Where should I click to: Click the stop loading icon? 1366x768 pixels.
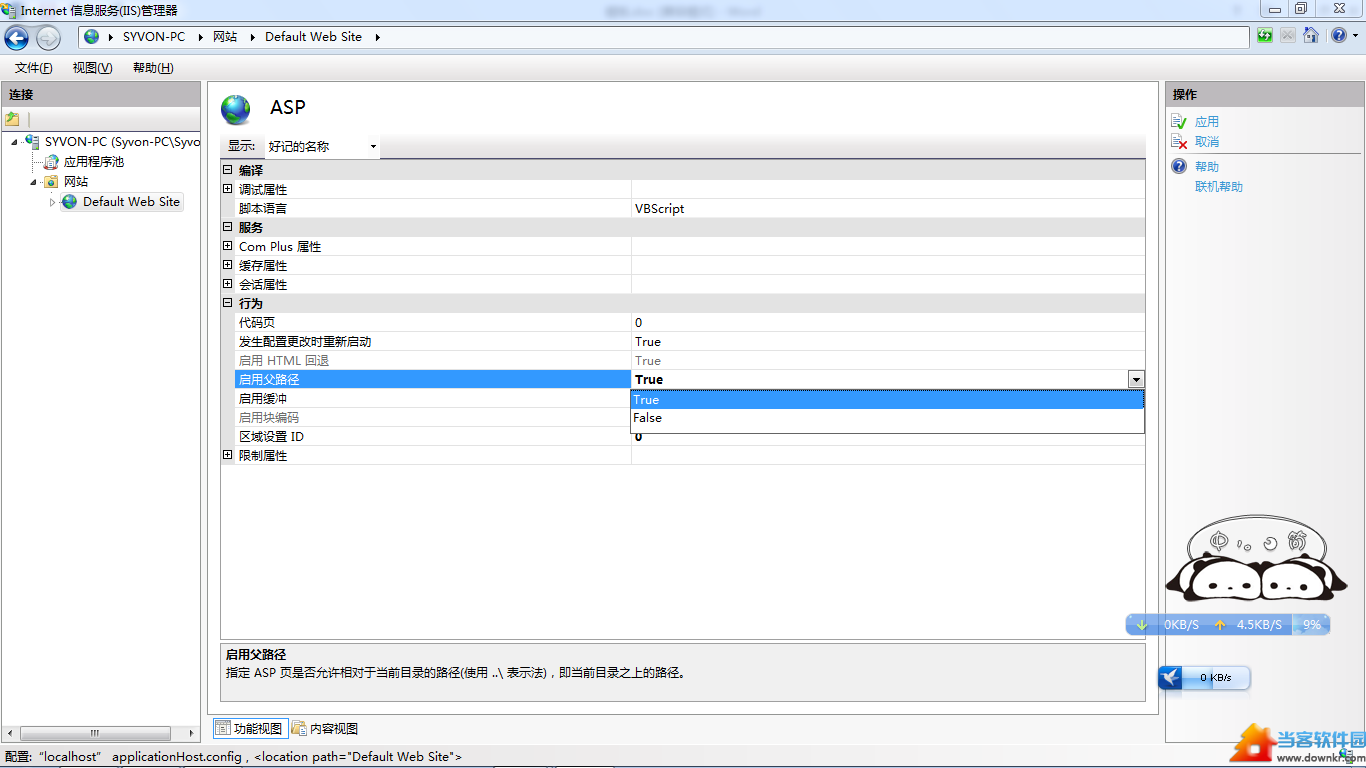[1287, 36]
